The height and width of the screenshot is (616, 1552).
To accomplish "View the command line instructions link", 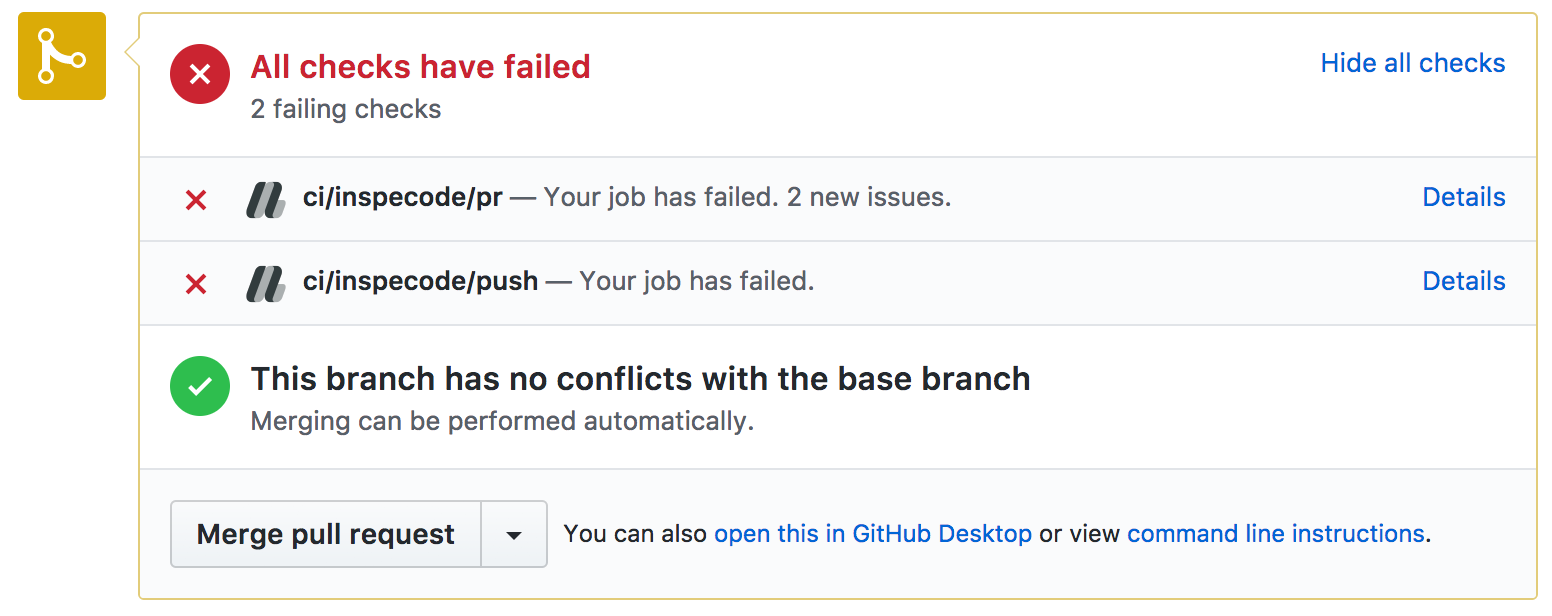I will pyautogui.click(x=1275, y=534).
